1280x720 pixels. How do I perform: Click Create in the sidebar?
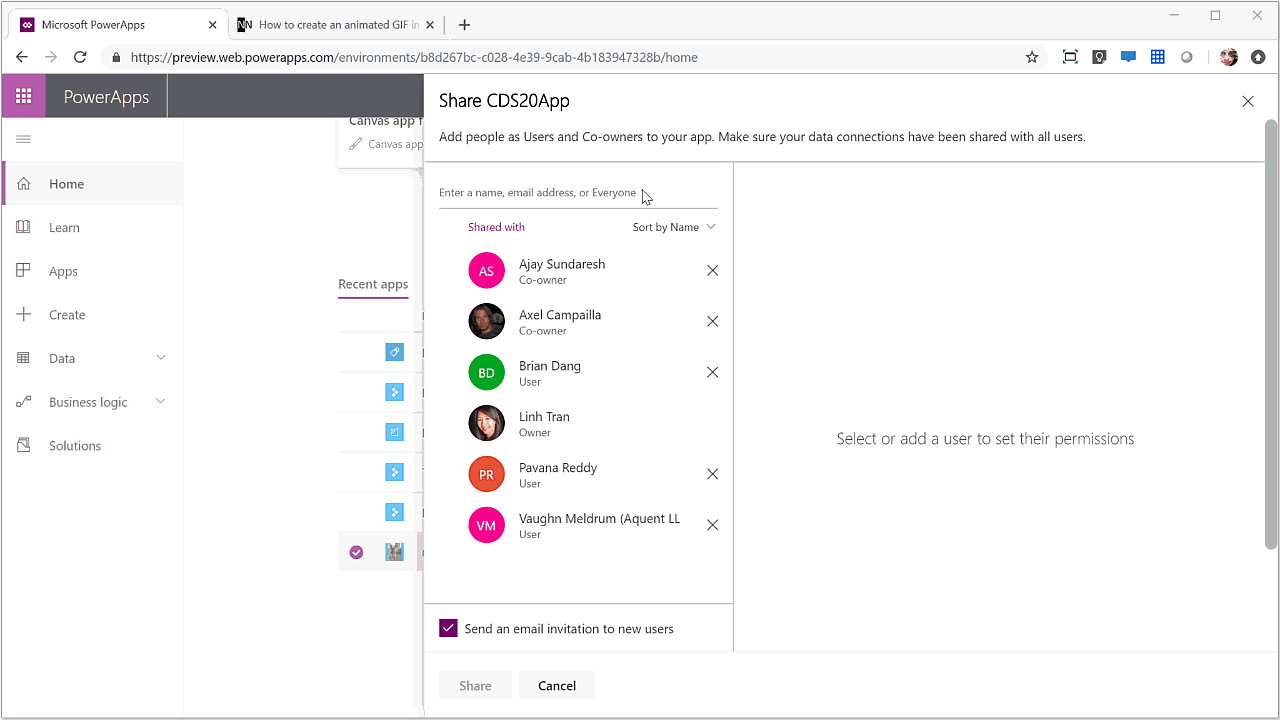coord(67,314)
